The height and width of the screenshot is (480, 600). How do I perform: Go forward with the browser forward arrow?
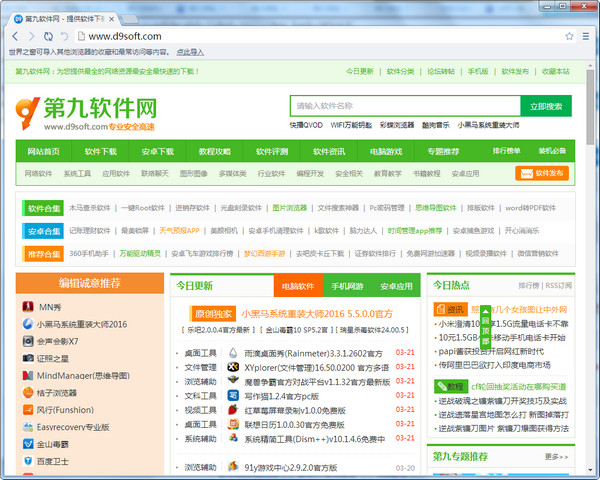click(32, 36)
